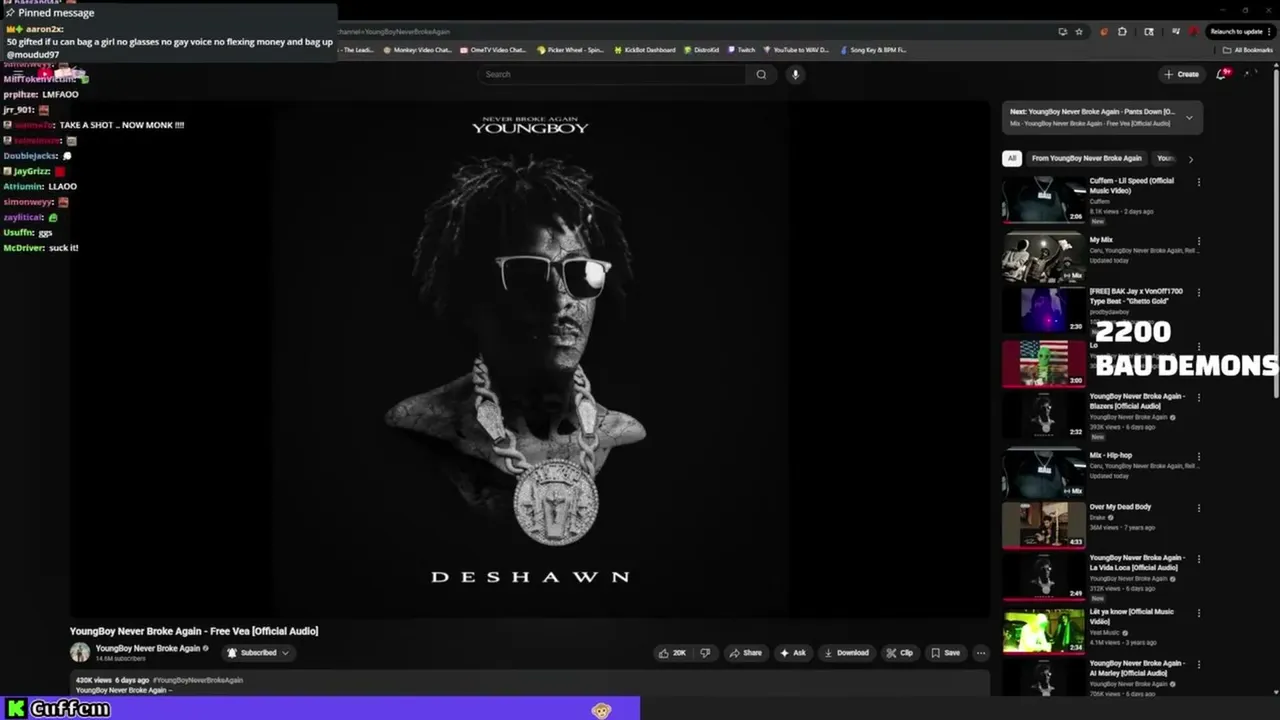Open the #YoungBoyNeverBrokeAgain hashtag link

click(198, 680)
